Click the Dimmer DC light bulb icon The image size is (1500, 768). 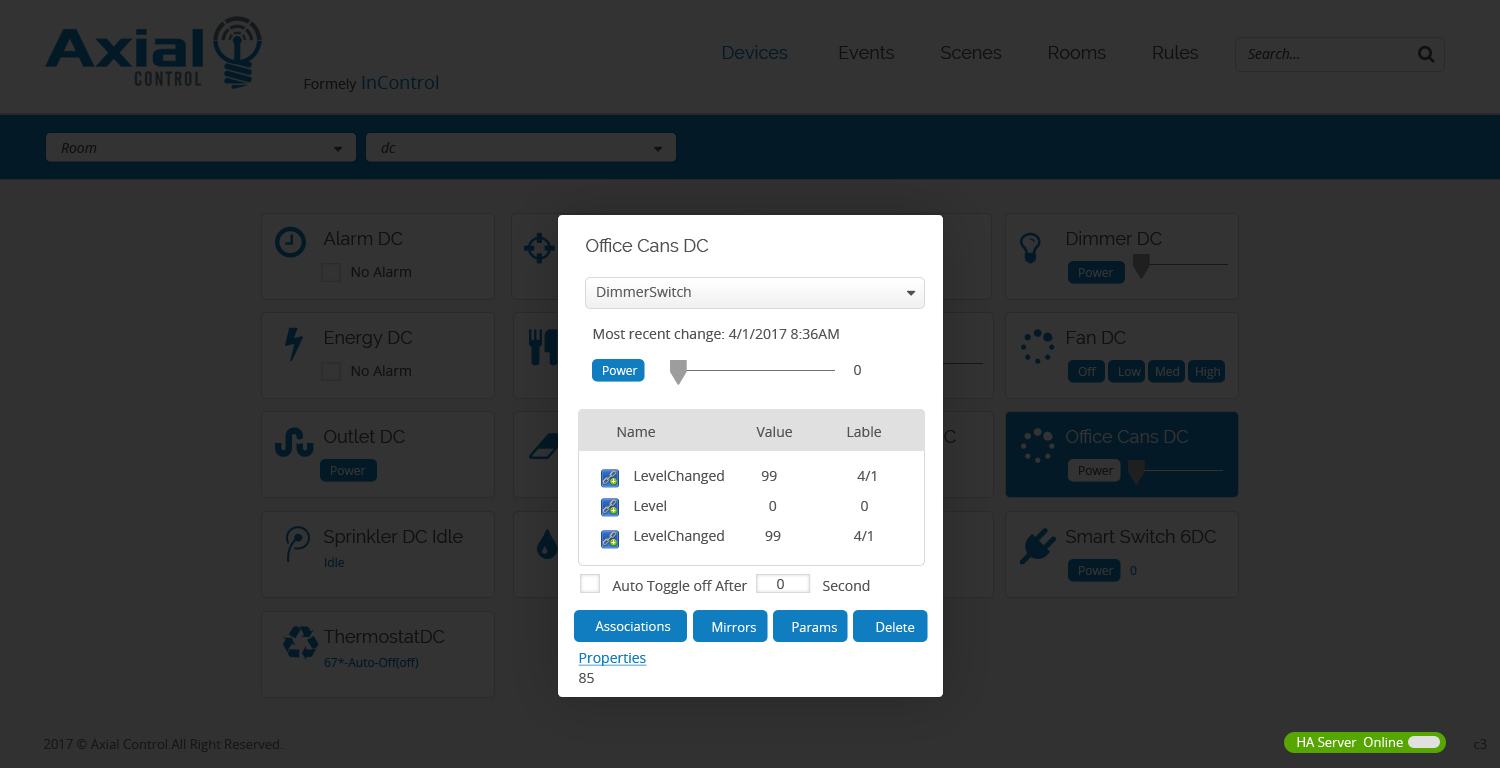click(1031, 247)
